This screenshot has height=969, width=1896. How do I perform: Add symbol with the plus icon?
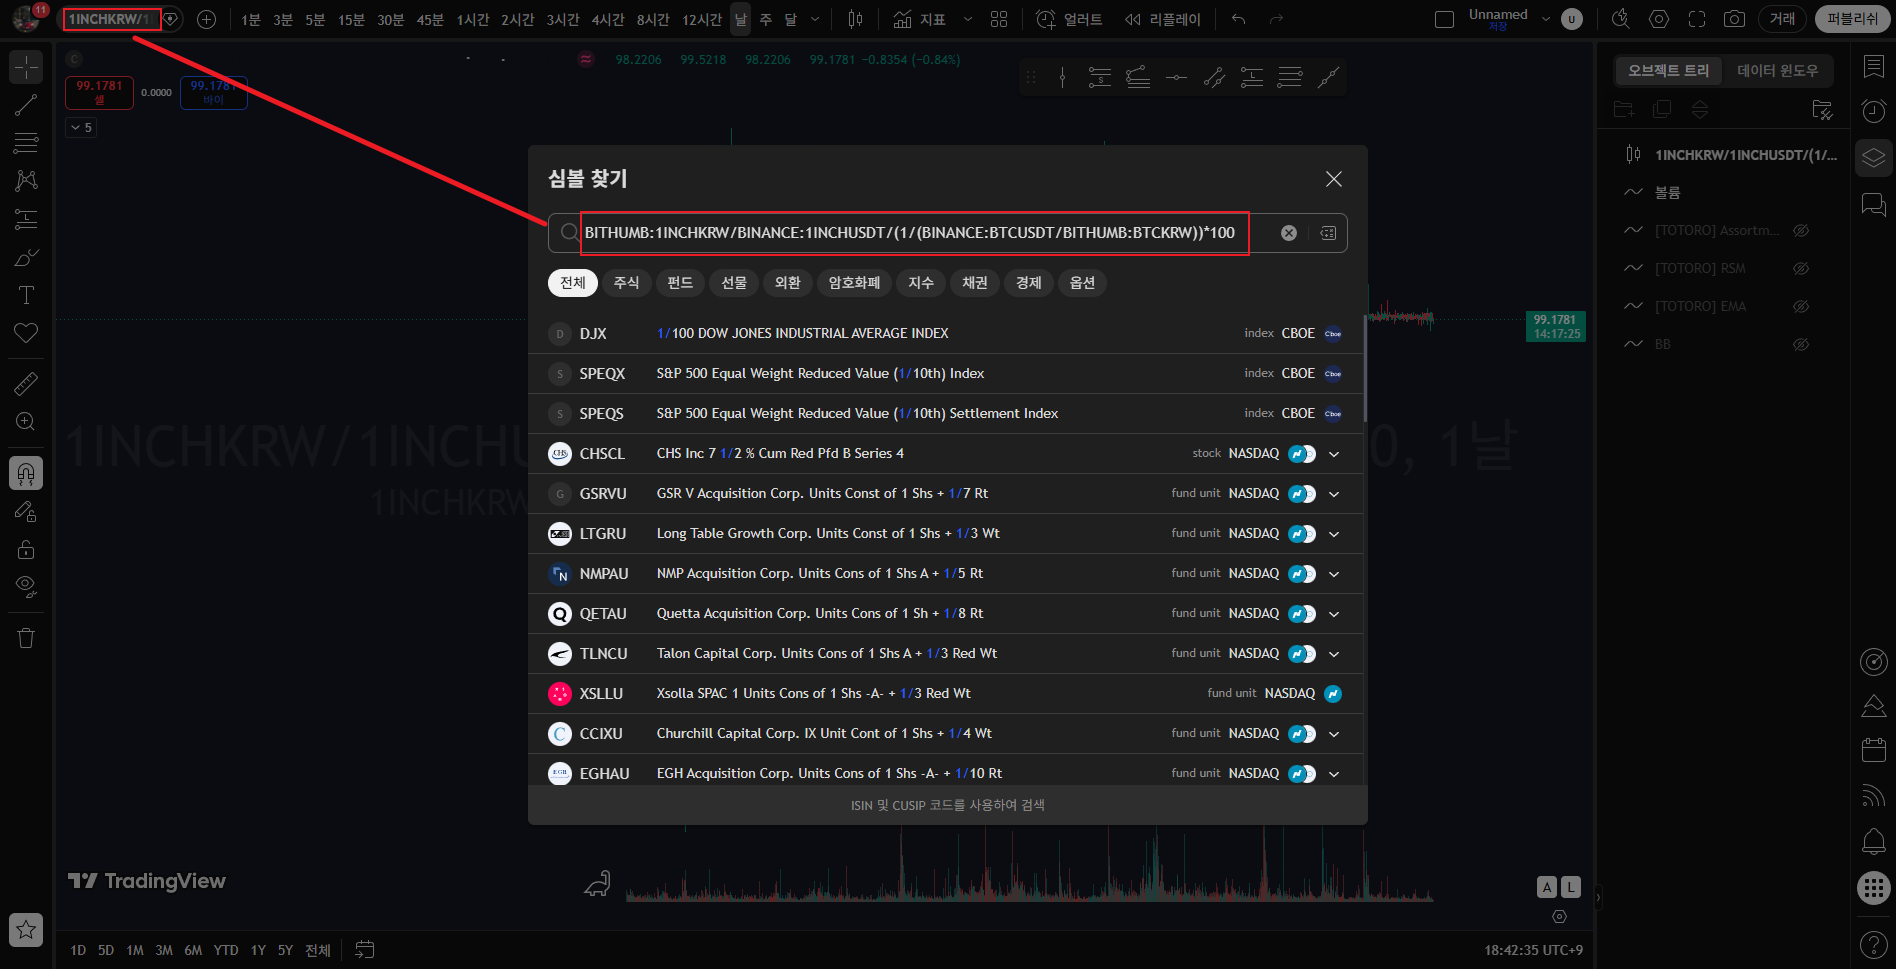click(x=206, y=19)
